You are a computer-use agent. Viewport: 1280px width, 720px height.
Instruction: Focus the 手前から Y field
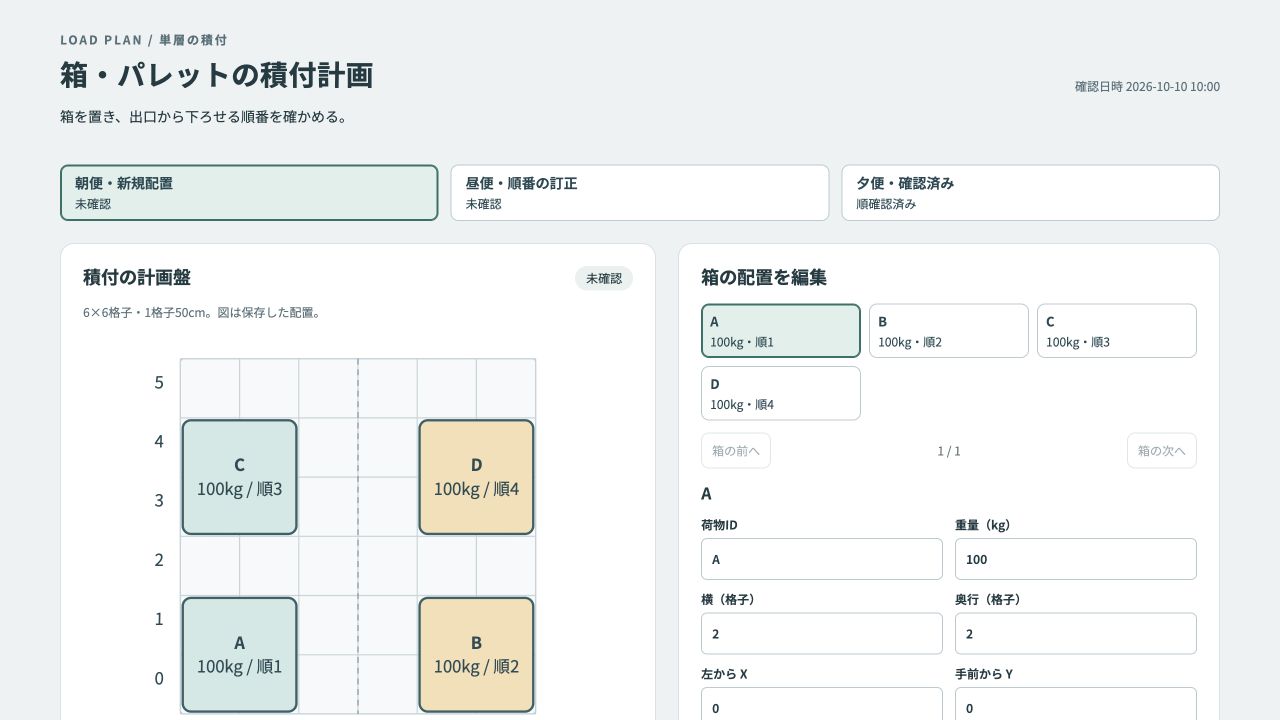pyautogui.click(x=1076, y=704)
